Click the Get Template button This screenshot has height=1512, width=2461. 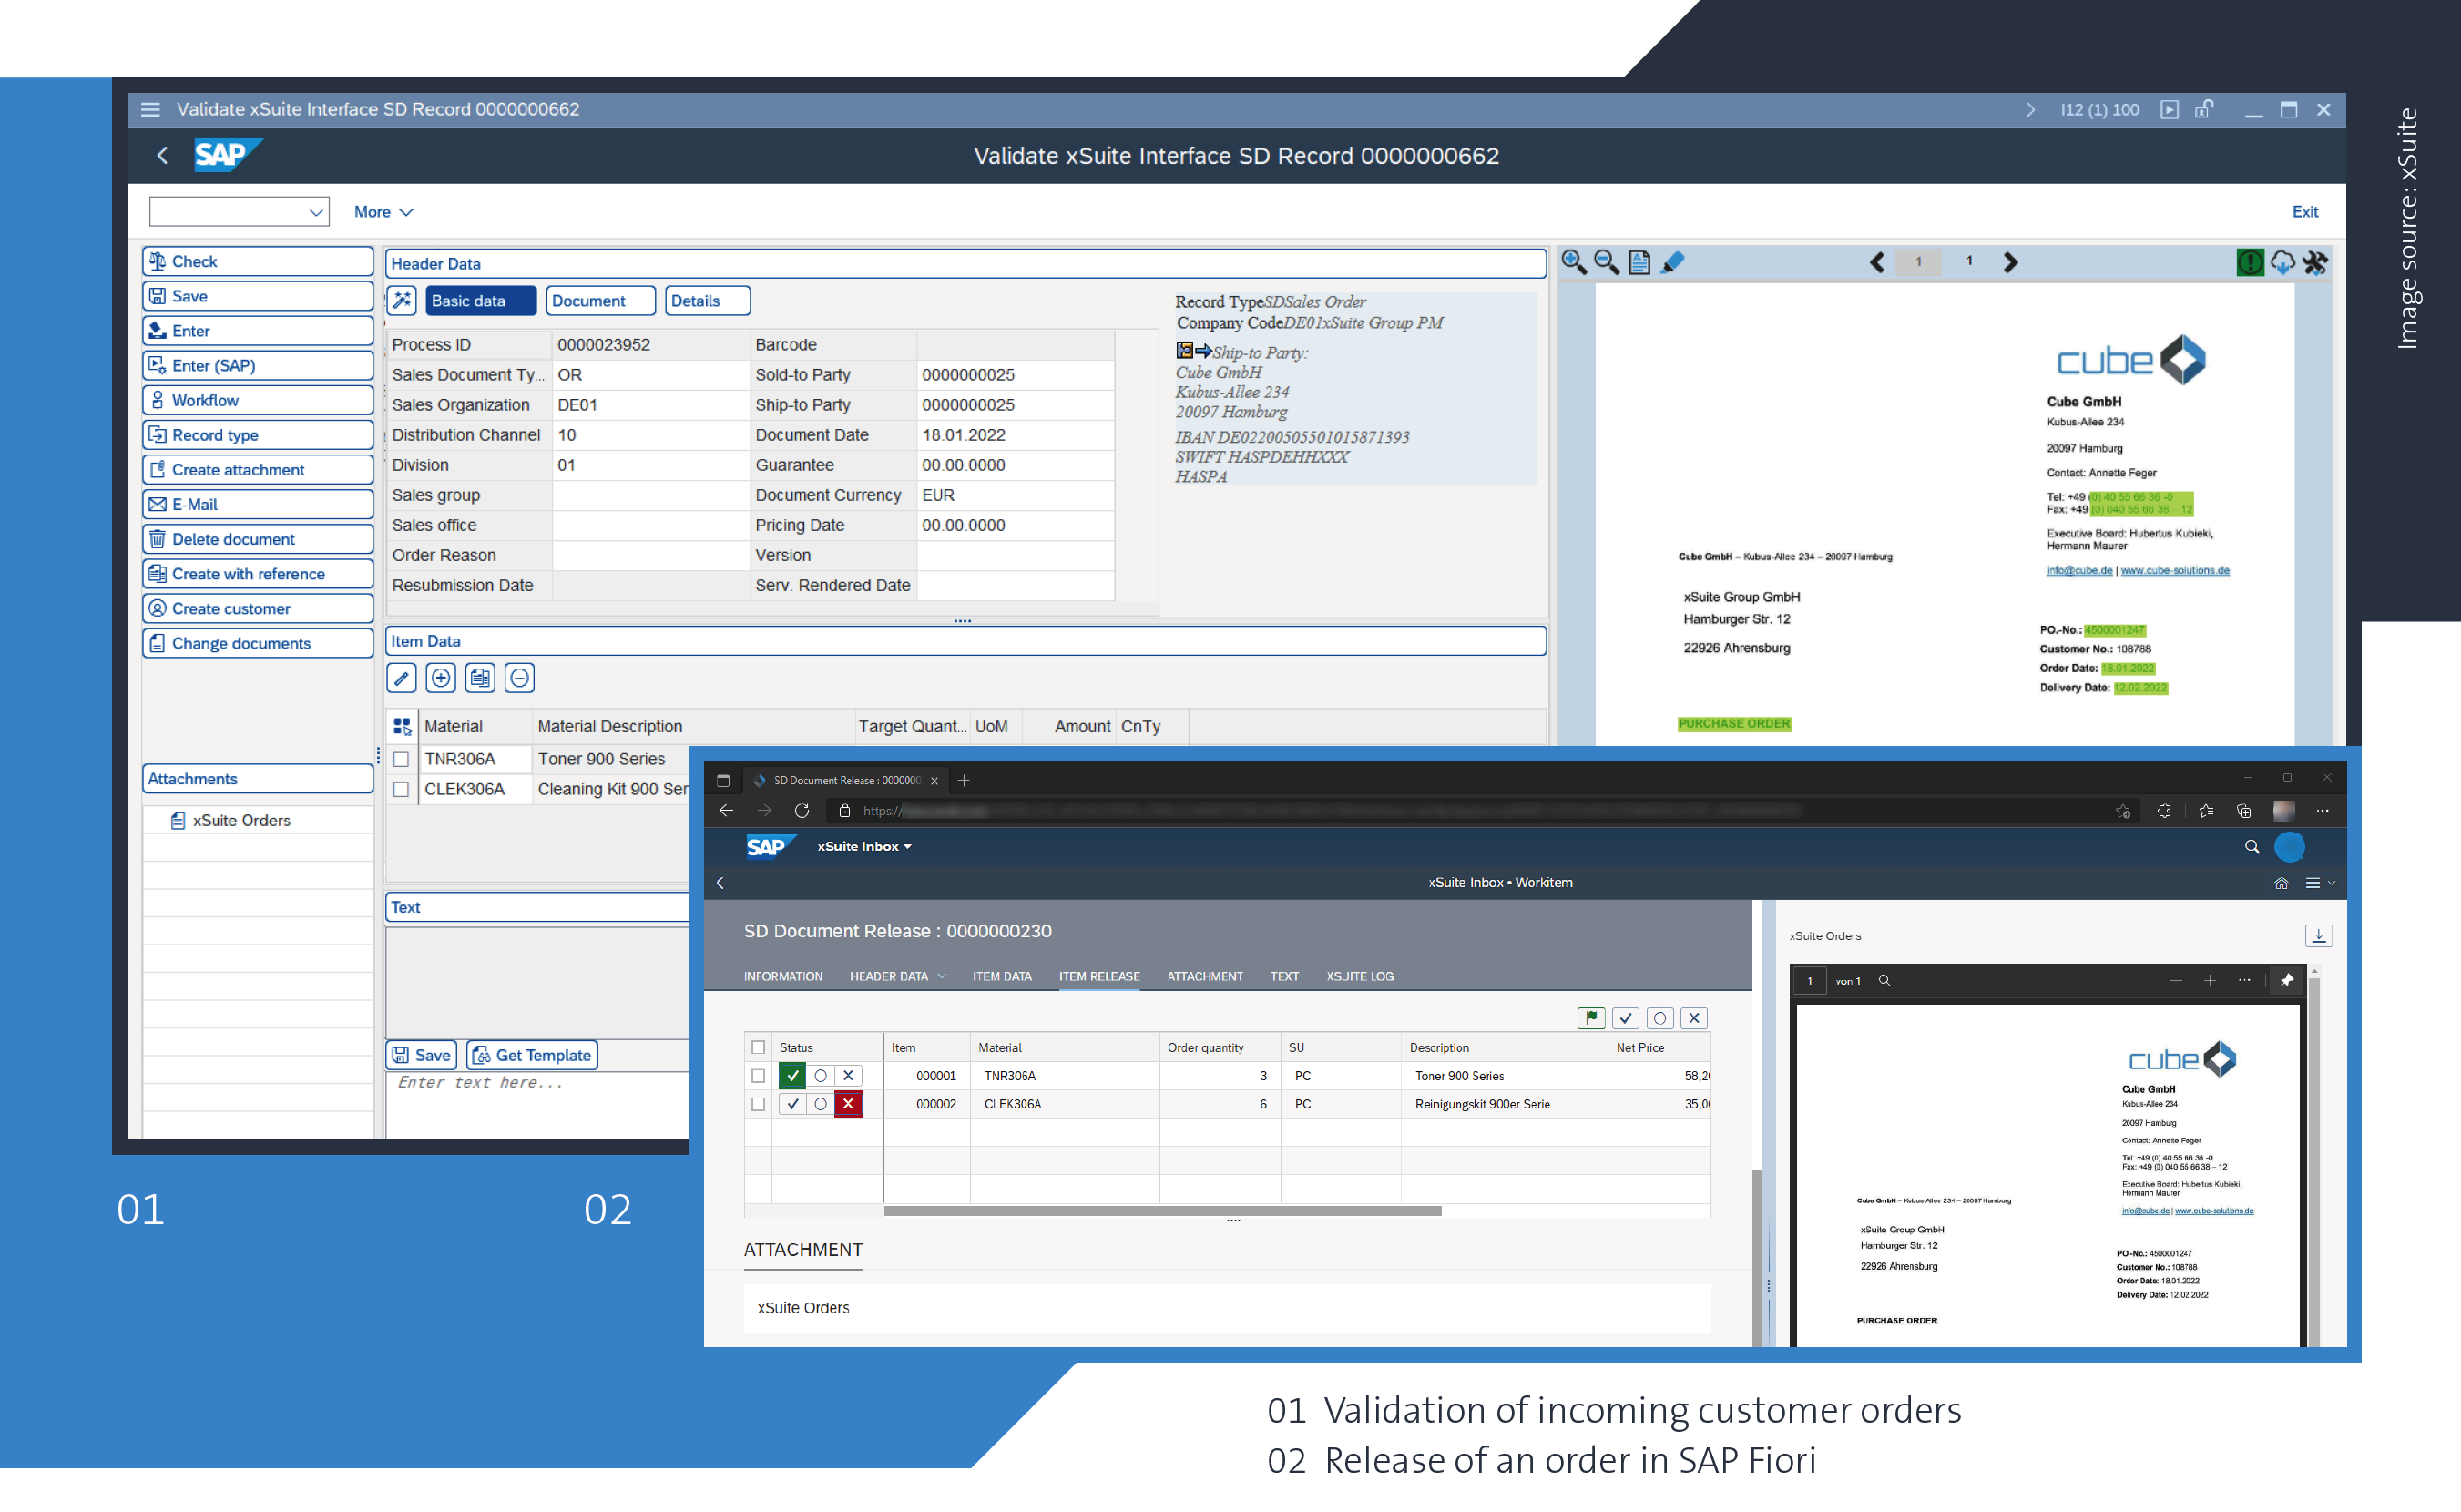tap(532, 1055)
